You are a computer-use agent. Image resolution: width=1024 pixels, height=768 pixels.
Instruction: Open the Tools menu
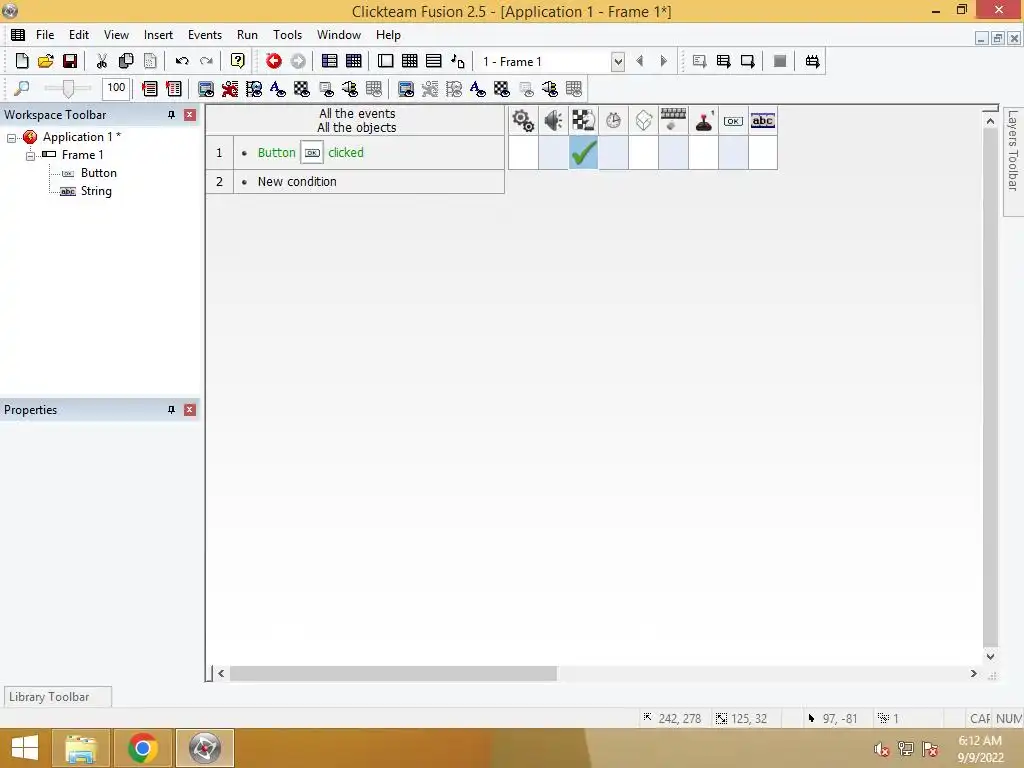coord(287,35)
